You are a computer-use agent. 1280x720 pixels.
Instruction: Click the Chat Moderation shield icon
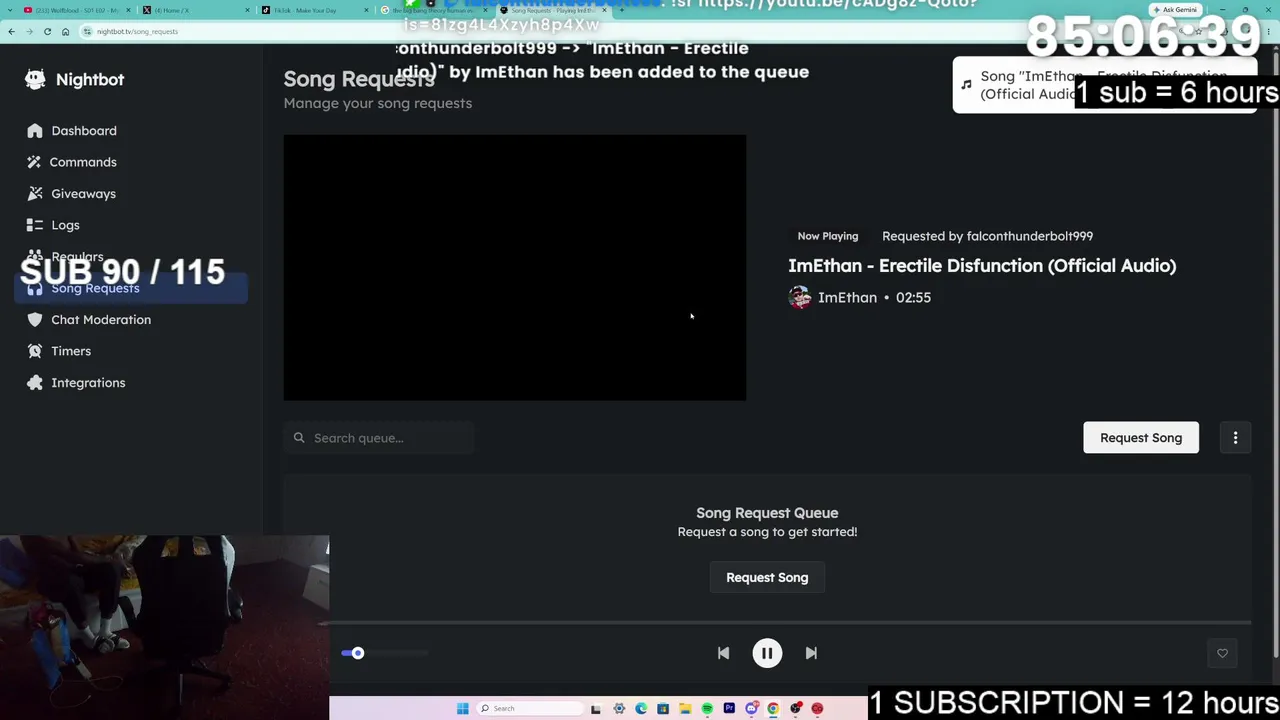[x=35, y=320]
